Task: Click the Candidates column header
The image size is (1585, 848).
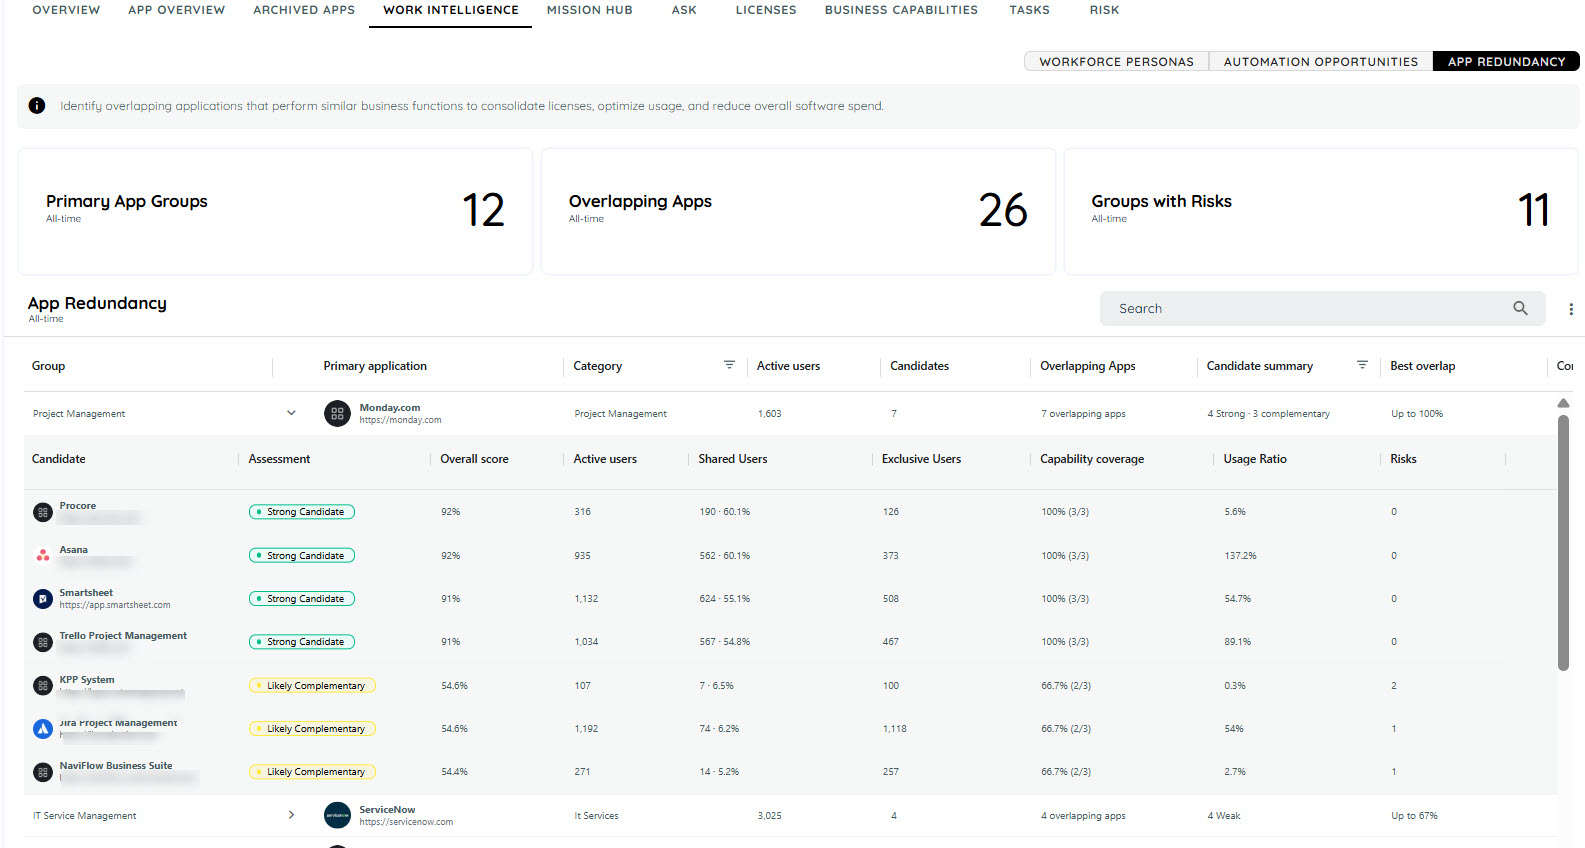Action: pos(920,366)
